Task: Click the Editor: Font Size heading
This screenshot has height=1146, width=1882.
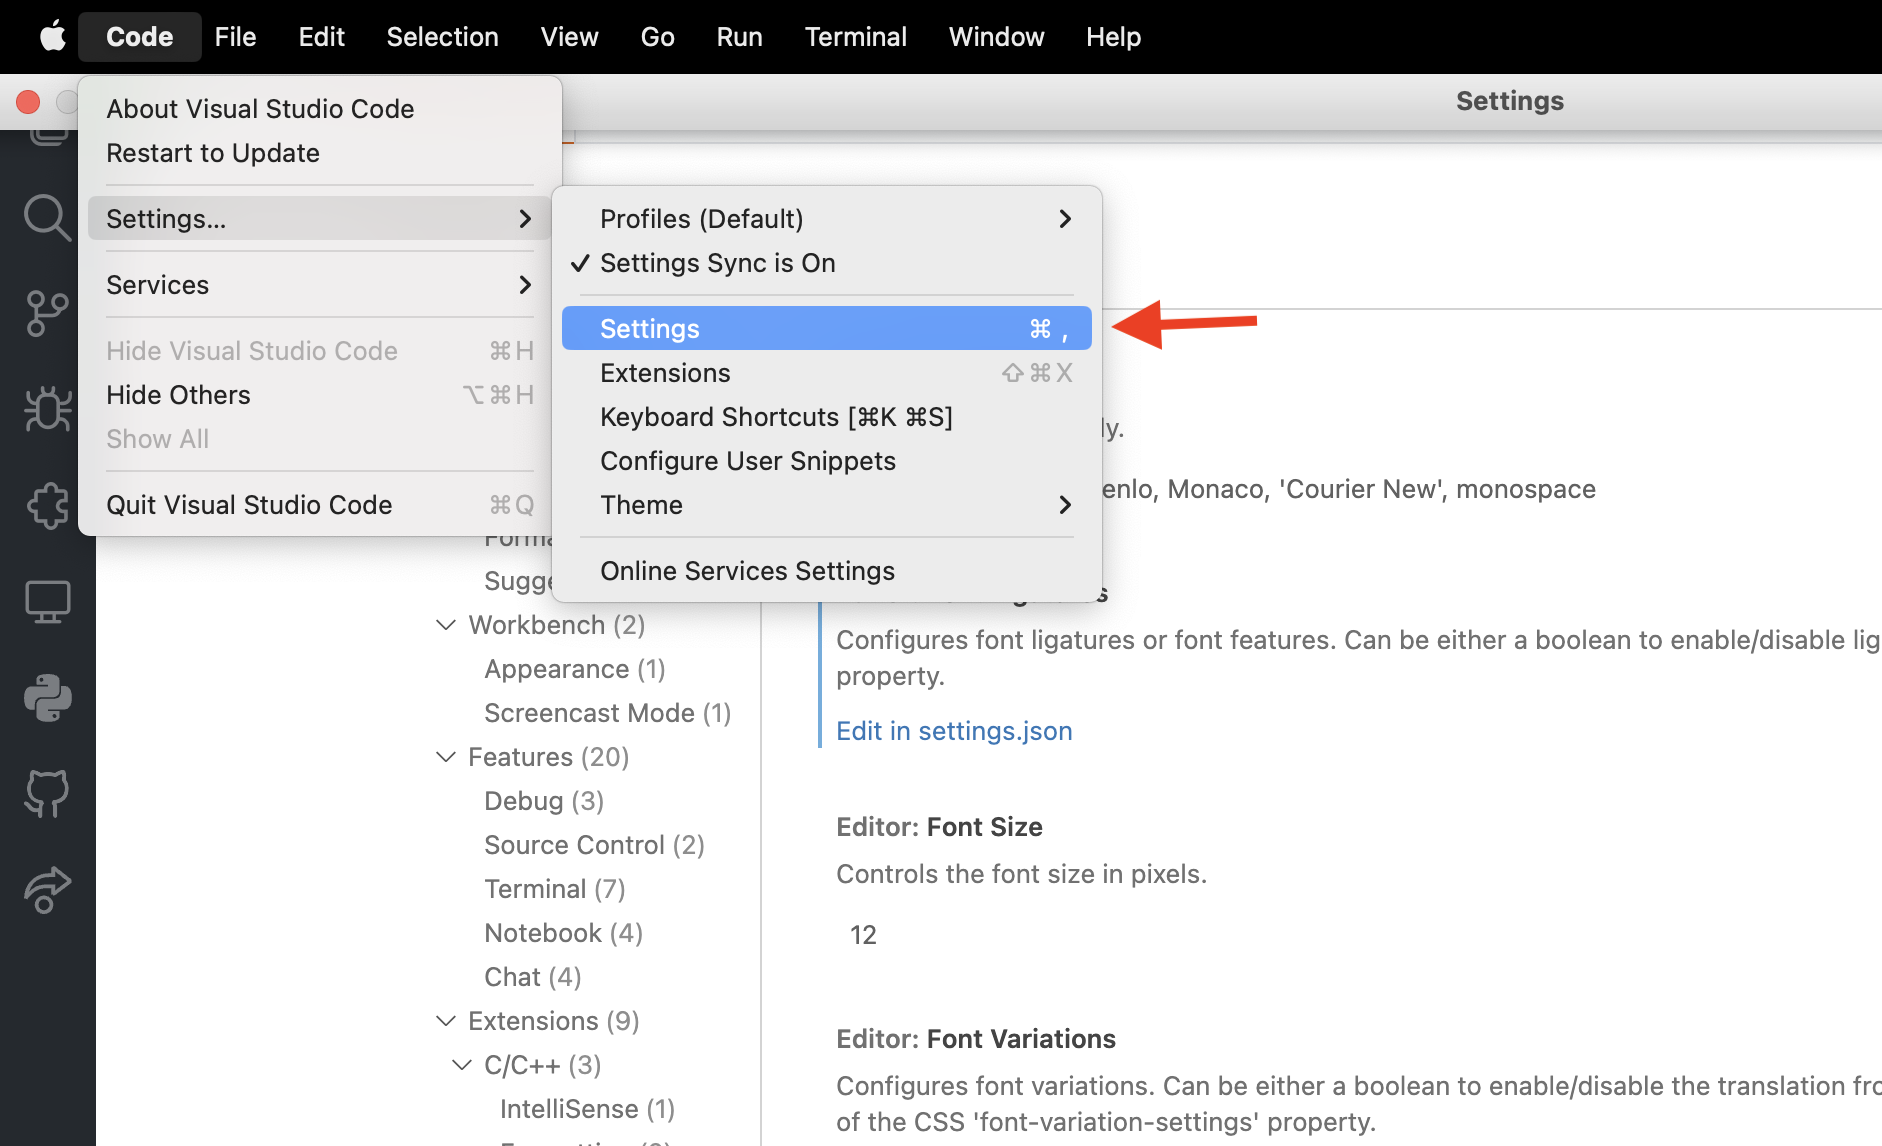Action: (x=939, y=827)
